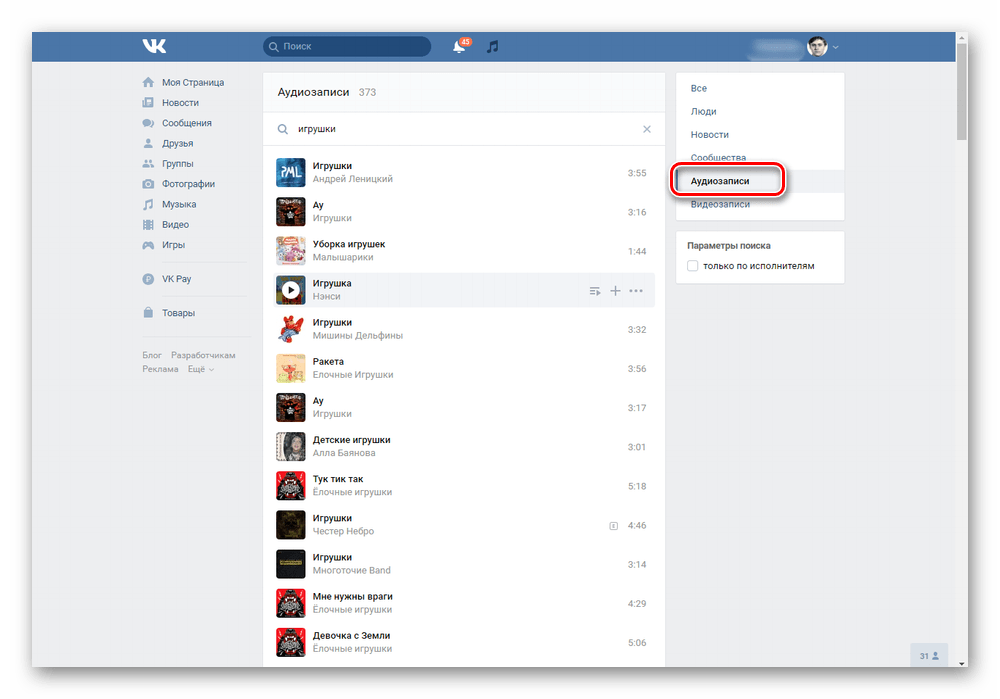Select Видеозаписи search category
This screenshot has width=1000, height=699.
pyautogui.click(x=720, y=204)
